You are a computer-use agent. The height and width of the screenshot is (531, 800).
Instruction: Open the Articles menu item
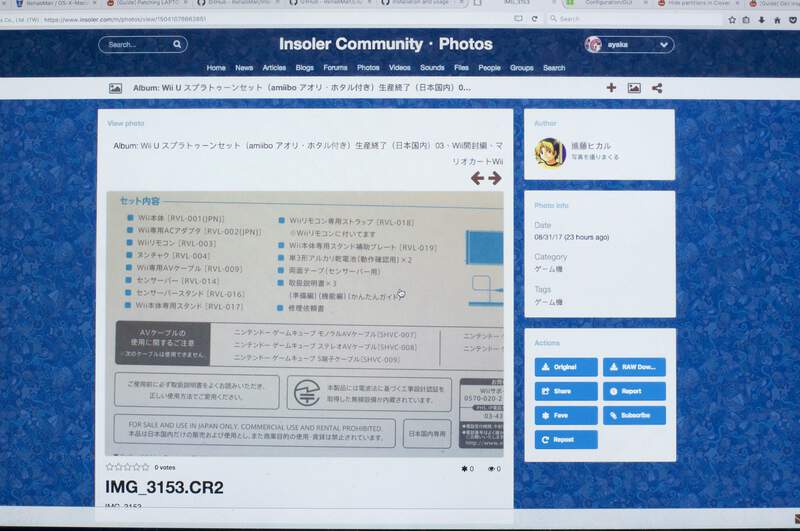(274, 67)
